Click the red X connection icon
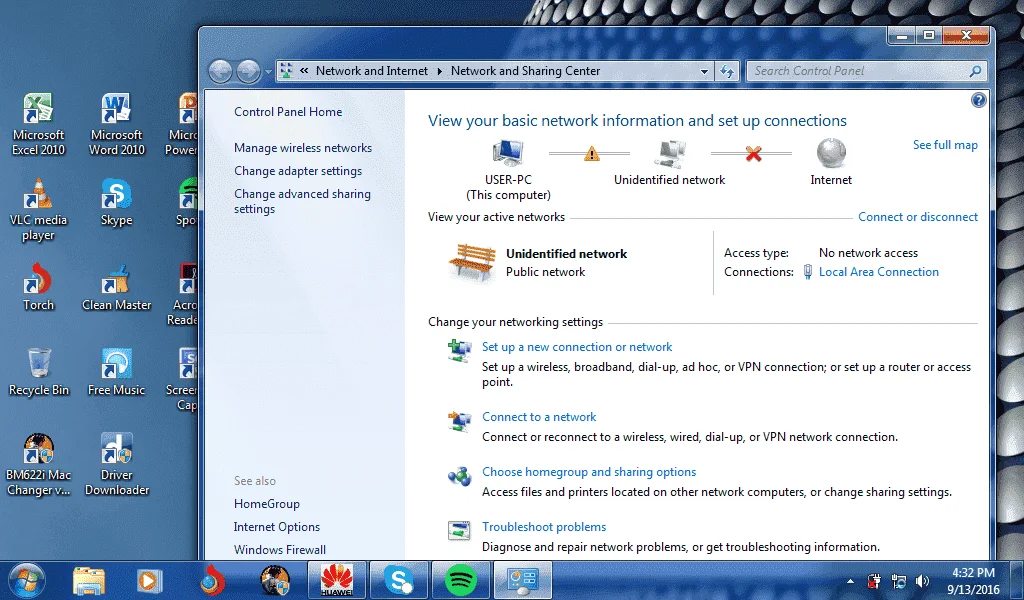The image size is (1024, 600). tap(753, 154)
